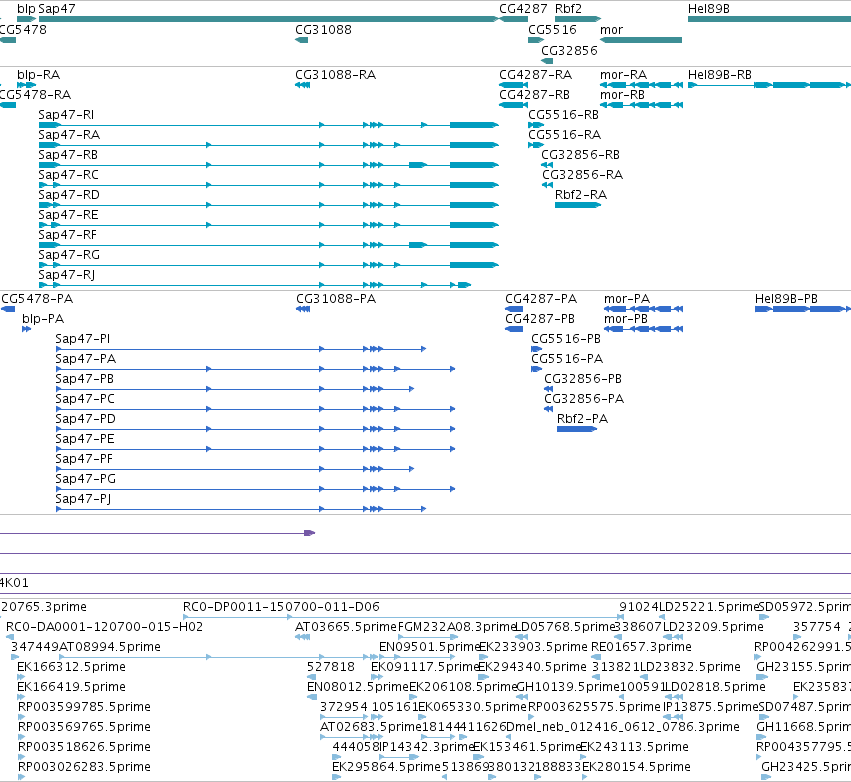The image size is (851, 782).
Task: Click the CG5478-PA protein label
Action: [x=37, y=299]
